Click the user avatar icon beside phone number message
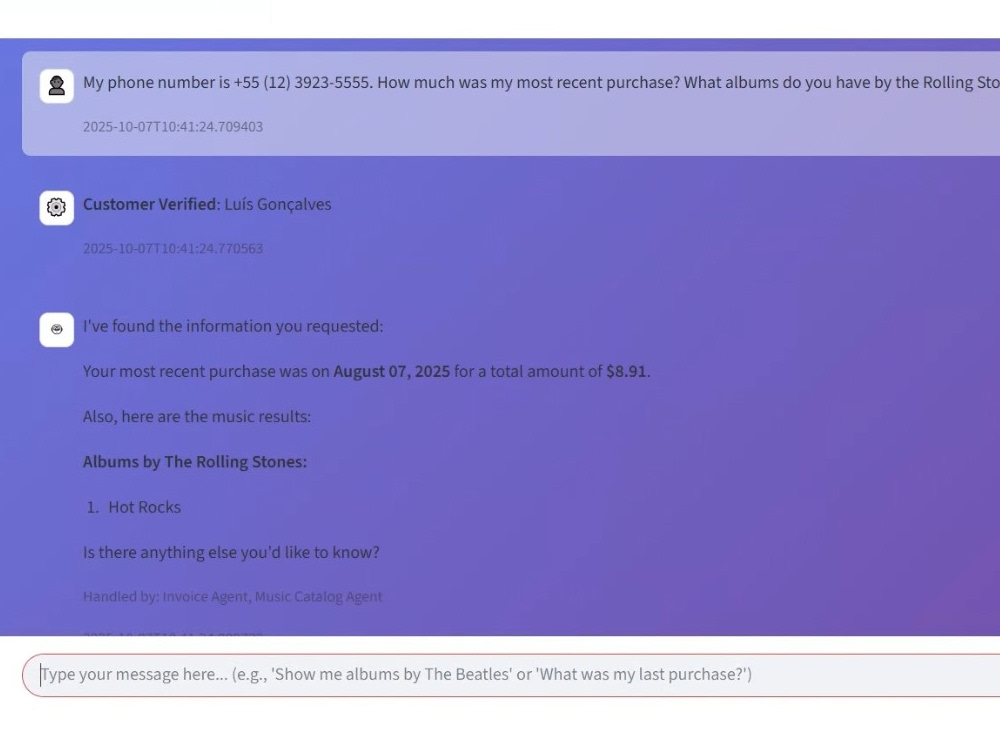 57,86
